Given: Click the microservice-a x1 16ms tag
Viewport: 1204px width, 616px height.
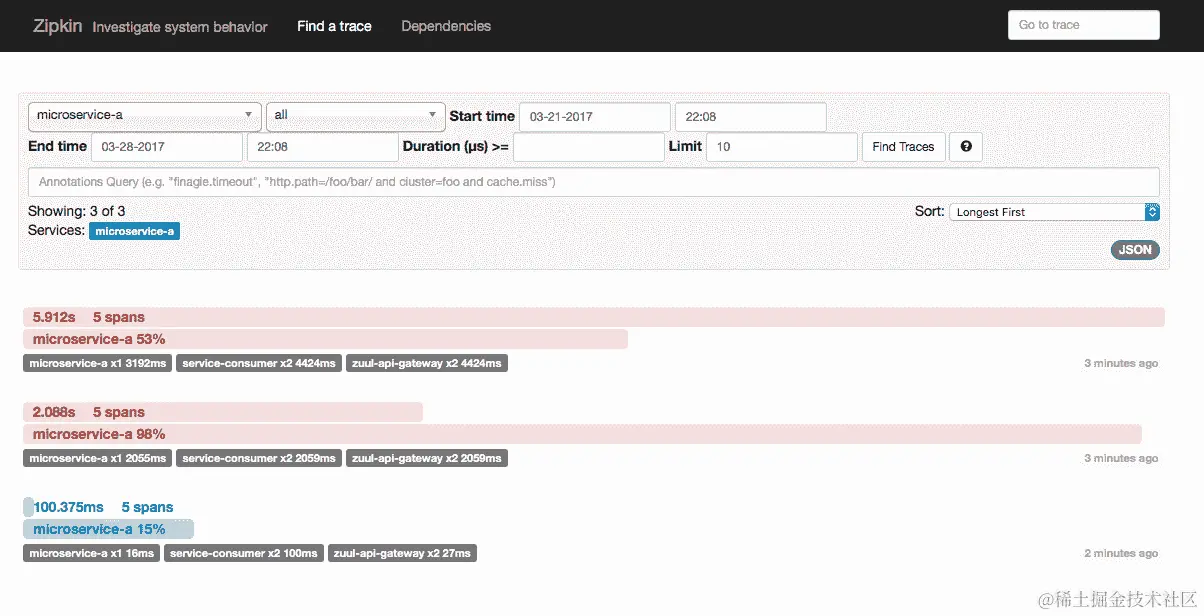Looking at the screenshot, I should click(x=92, y=553).
